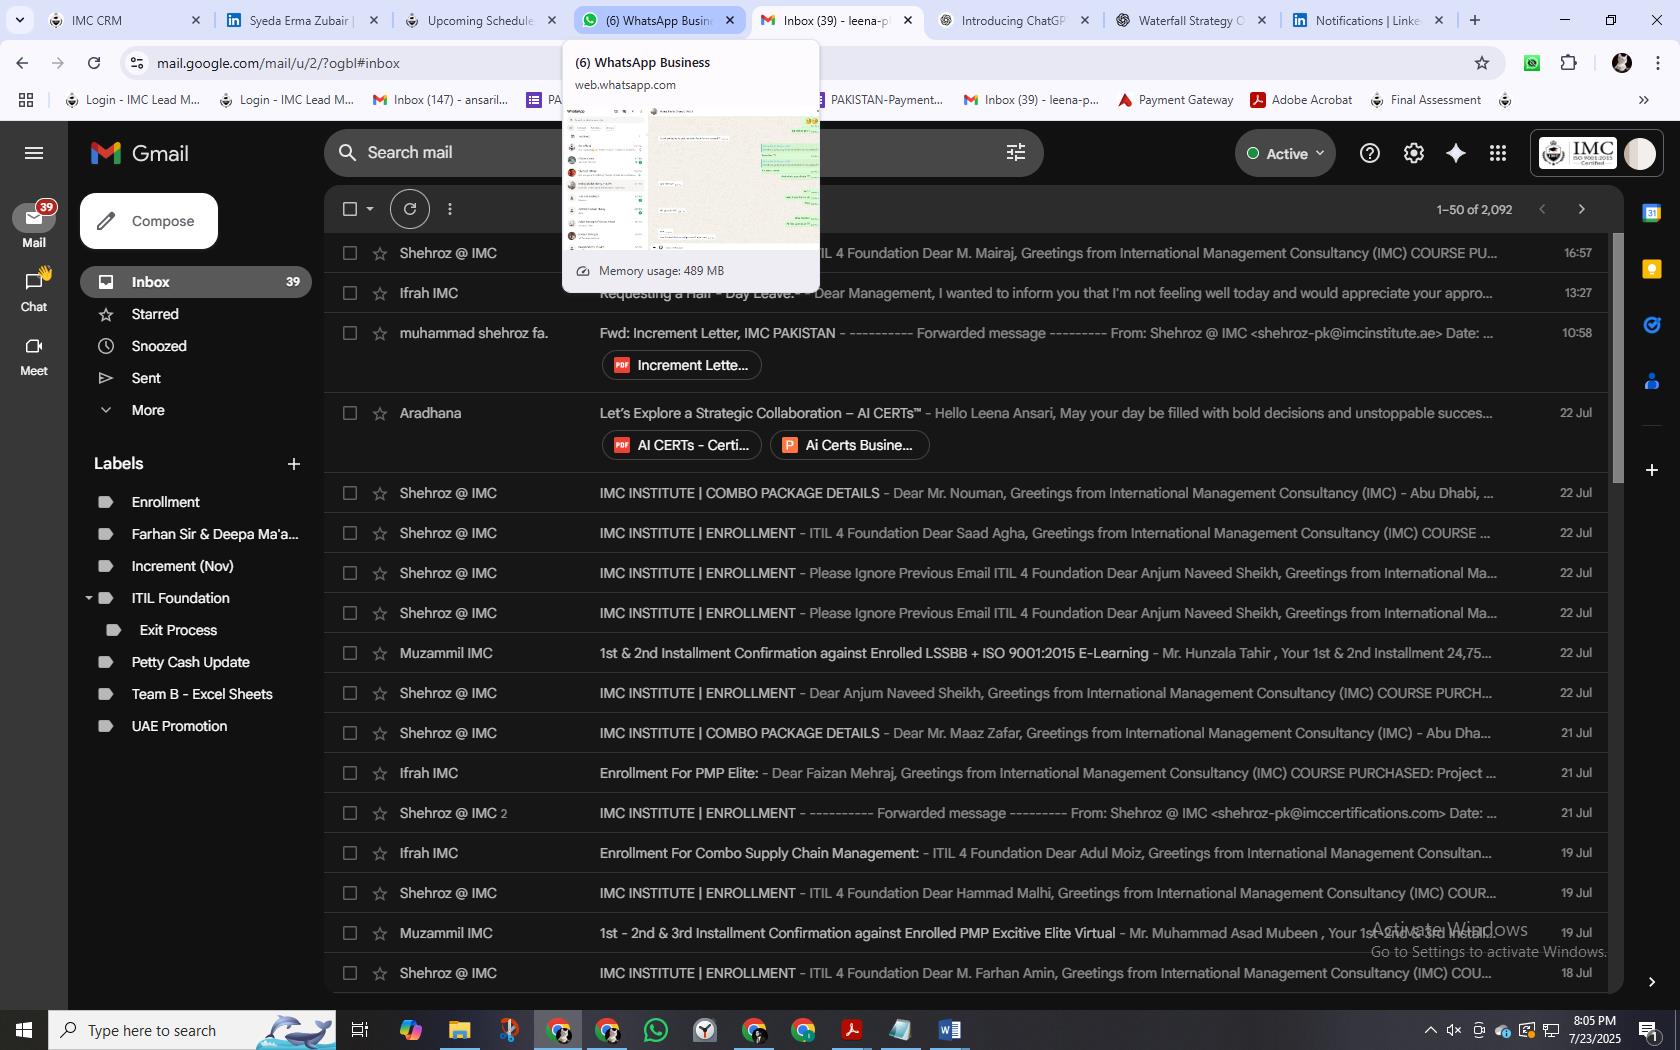Expand the side panel arrow
Screen dimensions: 1680x1050
click(x=1652, y=982)
